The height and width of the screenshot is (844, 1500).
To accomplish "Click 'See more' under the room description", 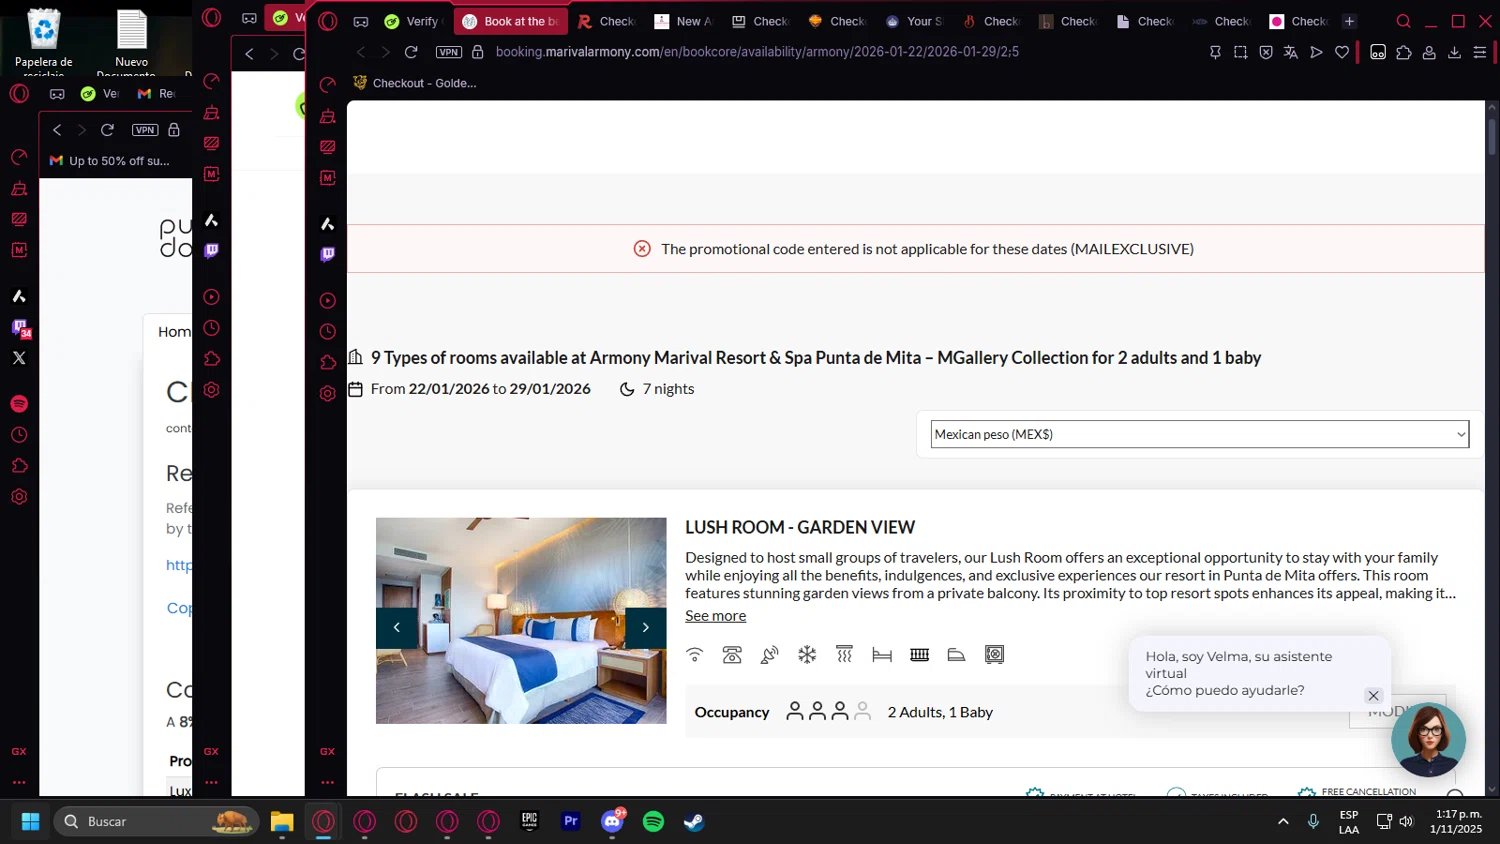I will pyautogui.click(x=715, y=616).
